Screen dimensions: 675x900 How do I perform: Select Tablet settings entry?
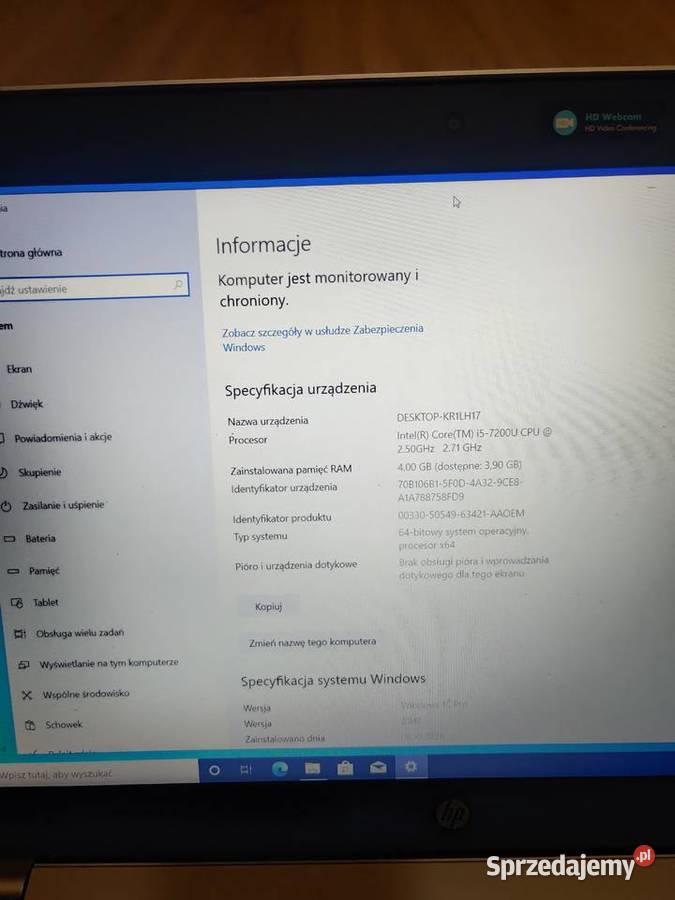pos(45,602)
